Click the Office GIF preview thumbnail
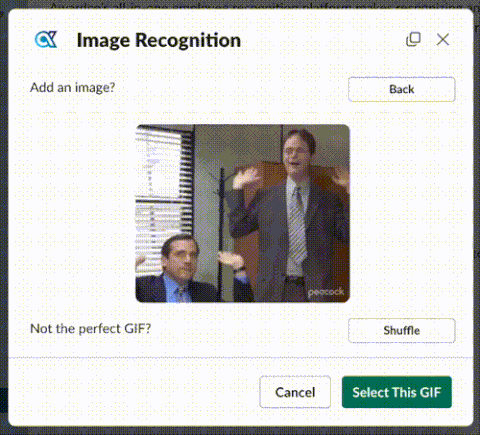Screen dimensions: 480x435 click(x=243, y=214)
